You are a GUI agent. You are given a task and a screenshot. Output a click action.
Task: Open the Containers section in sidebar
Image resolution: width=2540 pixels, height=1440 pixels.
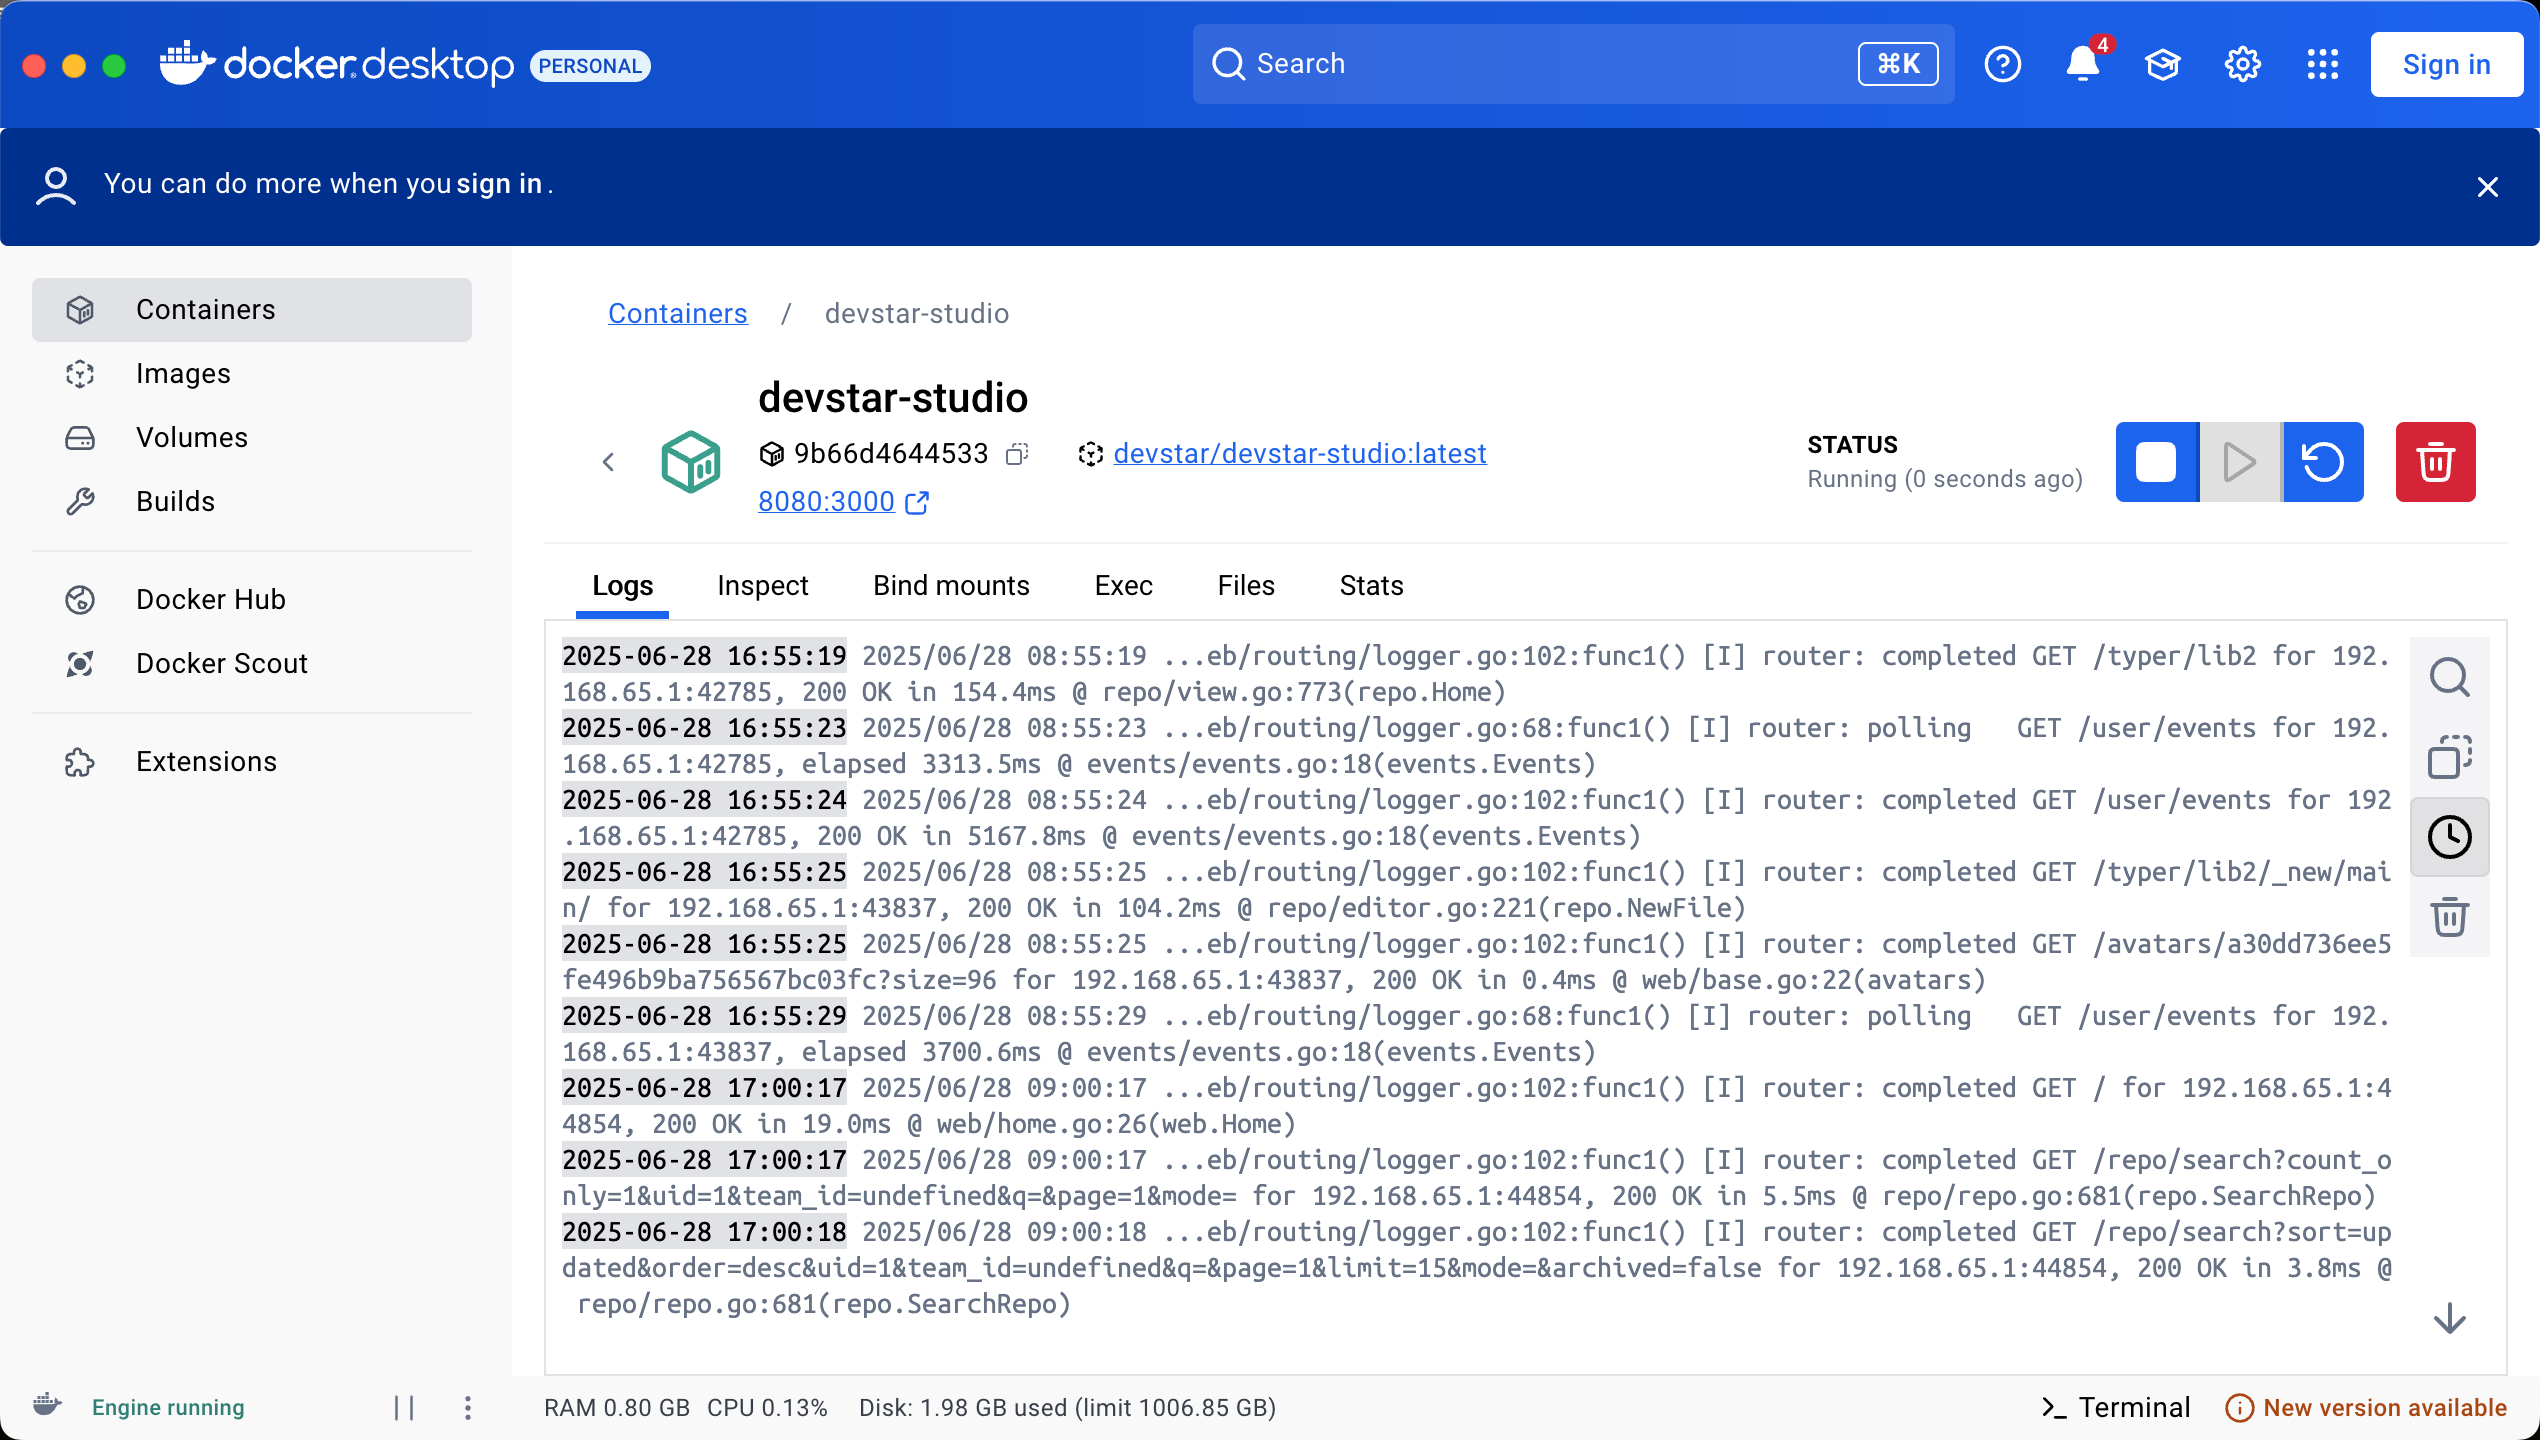pos(205,309)
